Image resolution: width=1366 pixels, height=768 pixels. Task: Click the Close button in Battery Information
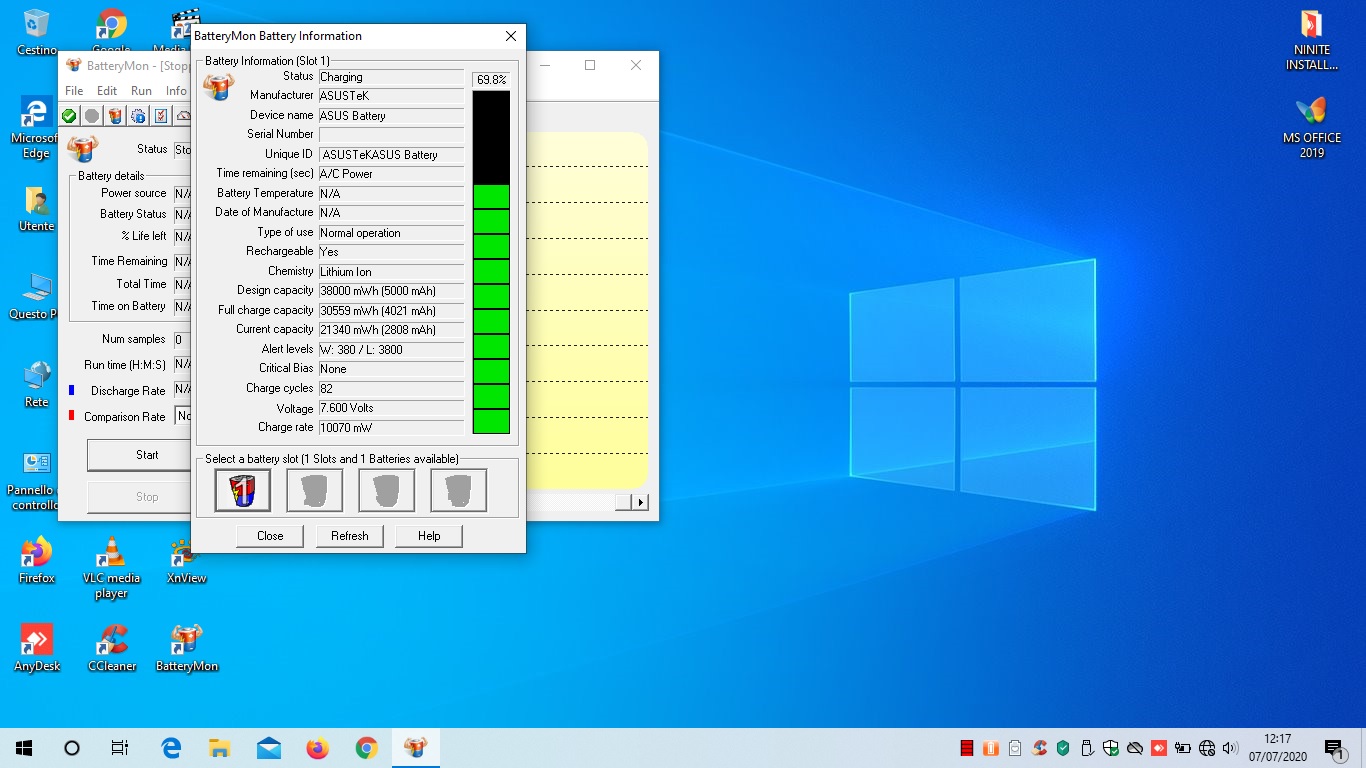270,536
